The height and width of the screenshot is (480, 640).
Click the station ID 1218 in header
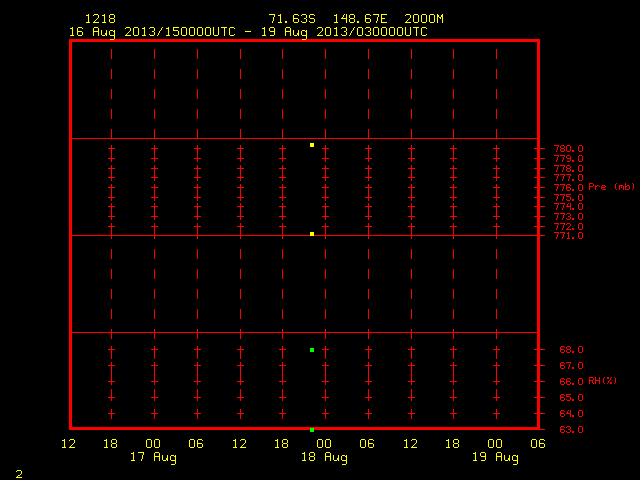point(100,19)
